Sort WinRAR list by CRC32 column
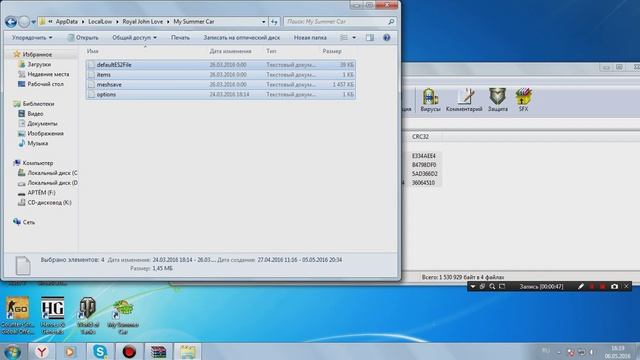The image size is (640, 360). click(420, 137)
